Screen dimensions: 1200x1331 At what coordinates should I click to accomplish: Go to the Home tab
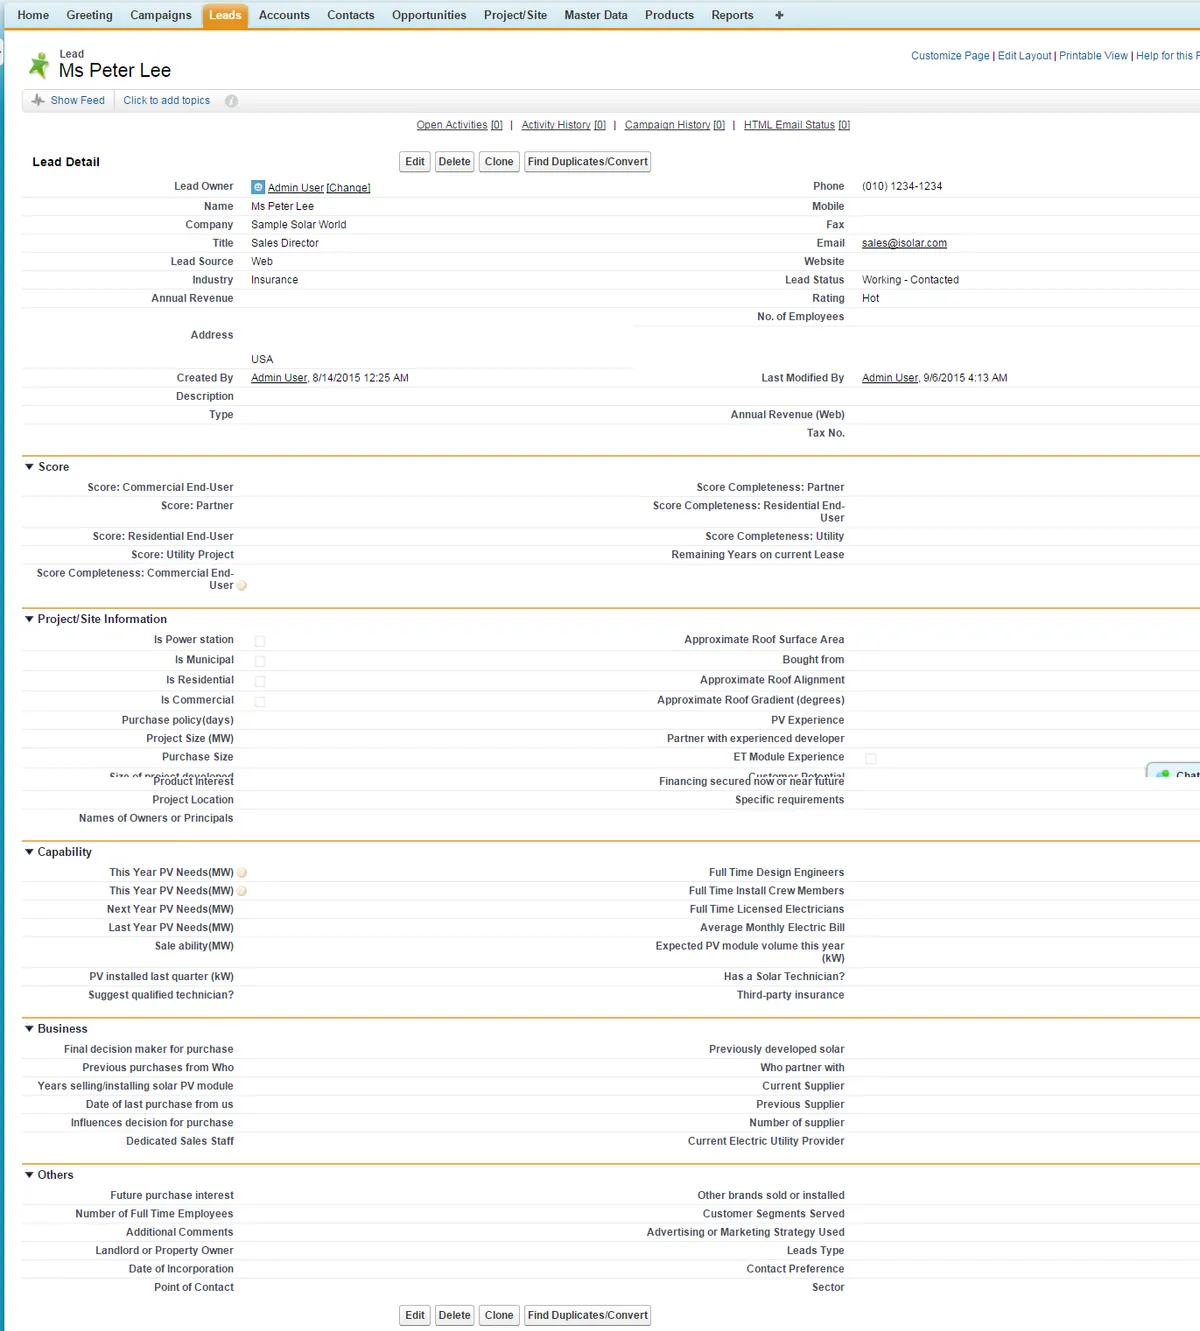click(x=33, y=15)
